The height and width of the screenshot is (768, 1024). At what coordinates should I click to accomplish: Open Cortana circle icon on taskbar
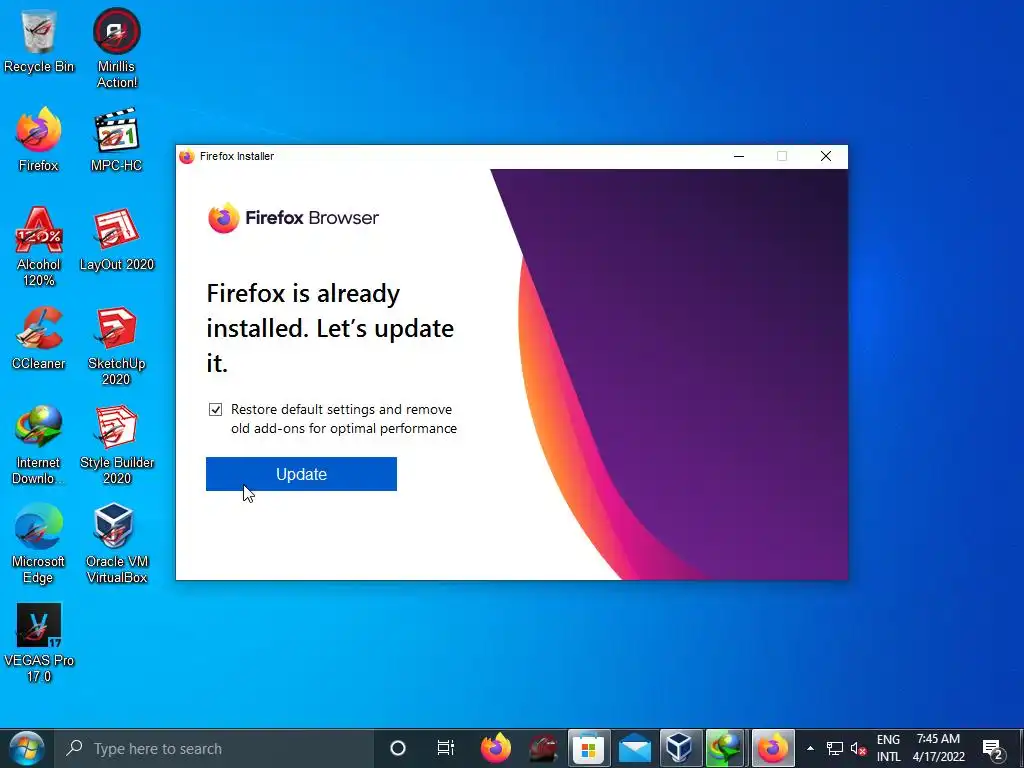(397, 748)
